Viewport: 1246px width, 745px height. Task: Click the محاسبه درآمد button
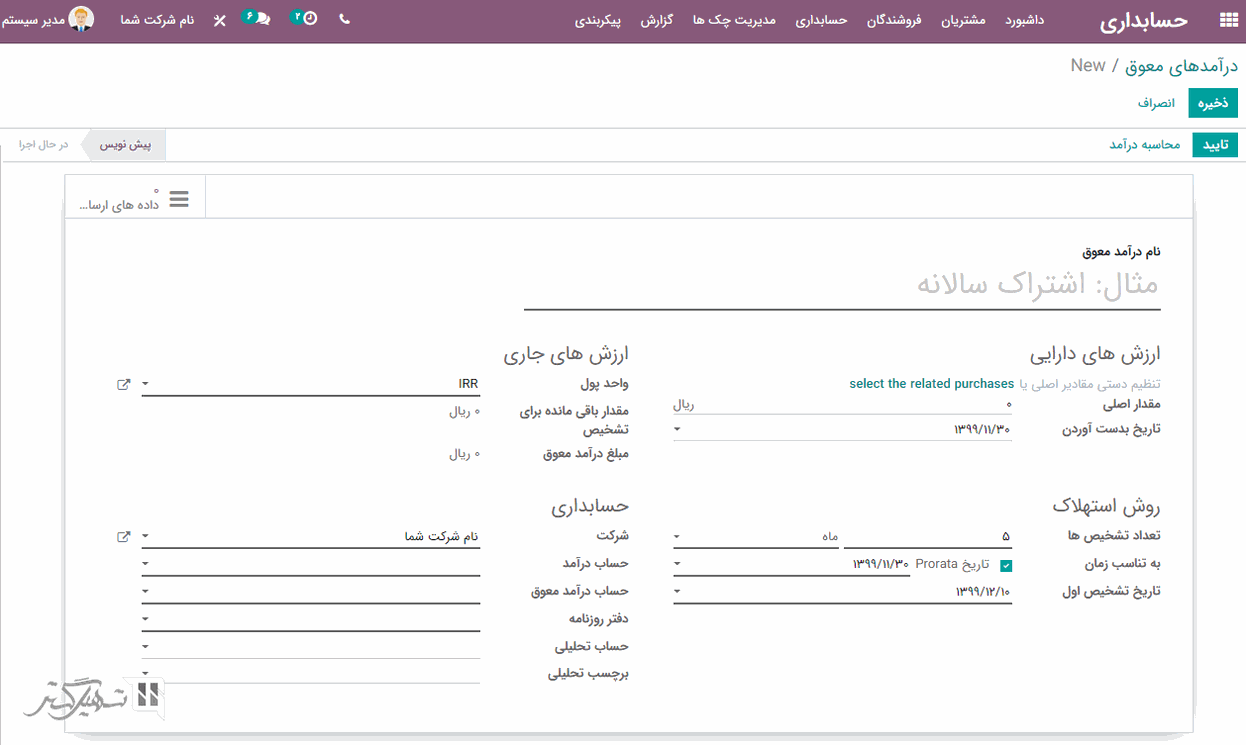1144,145
